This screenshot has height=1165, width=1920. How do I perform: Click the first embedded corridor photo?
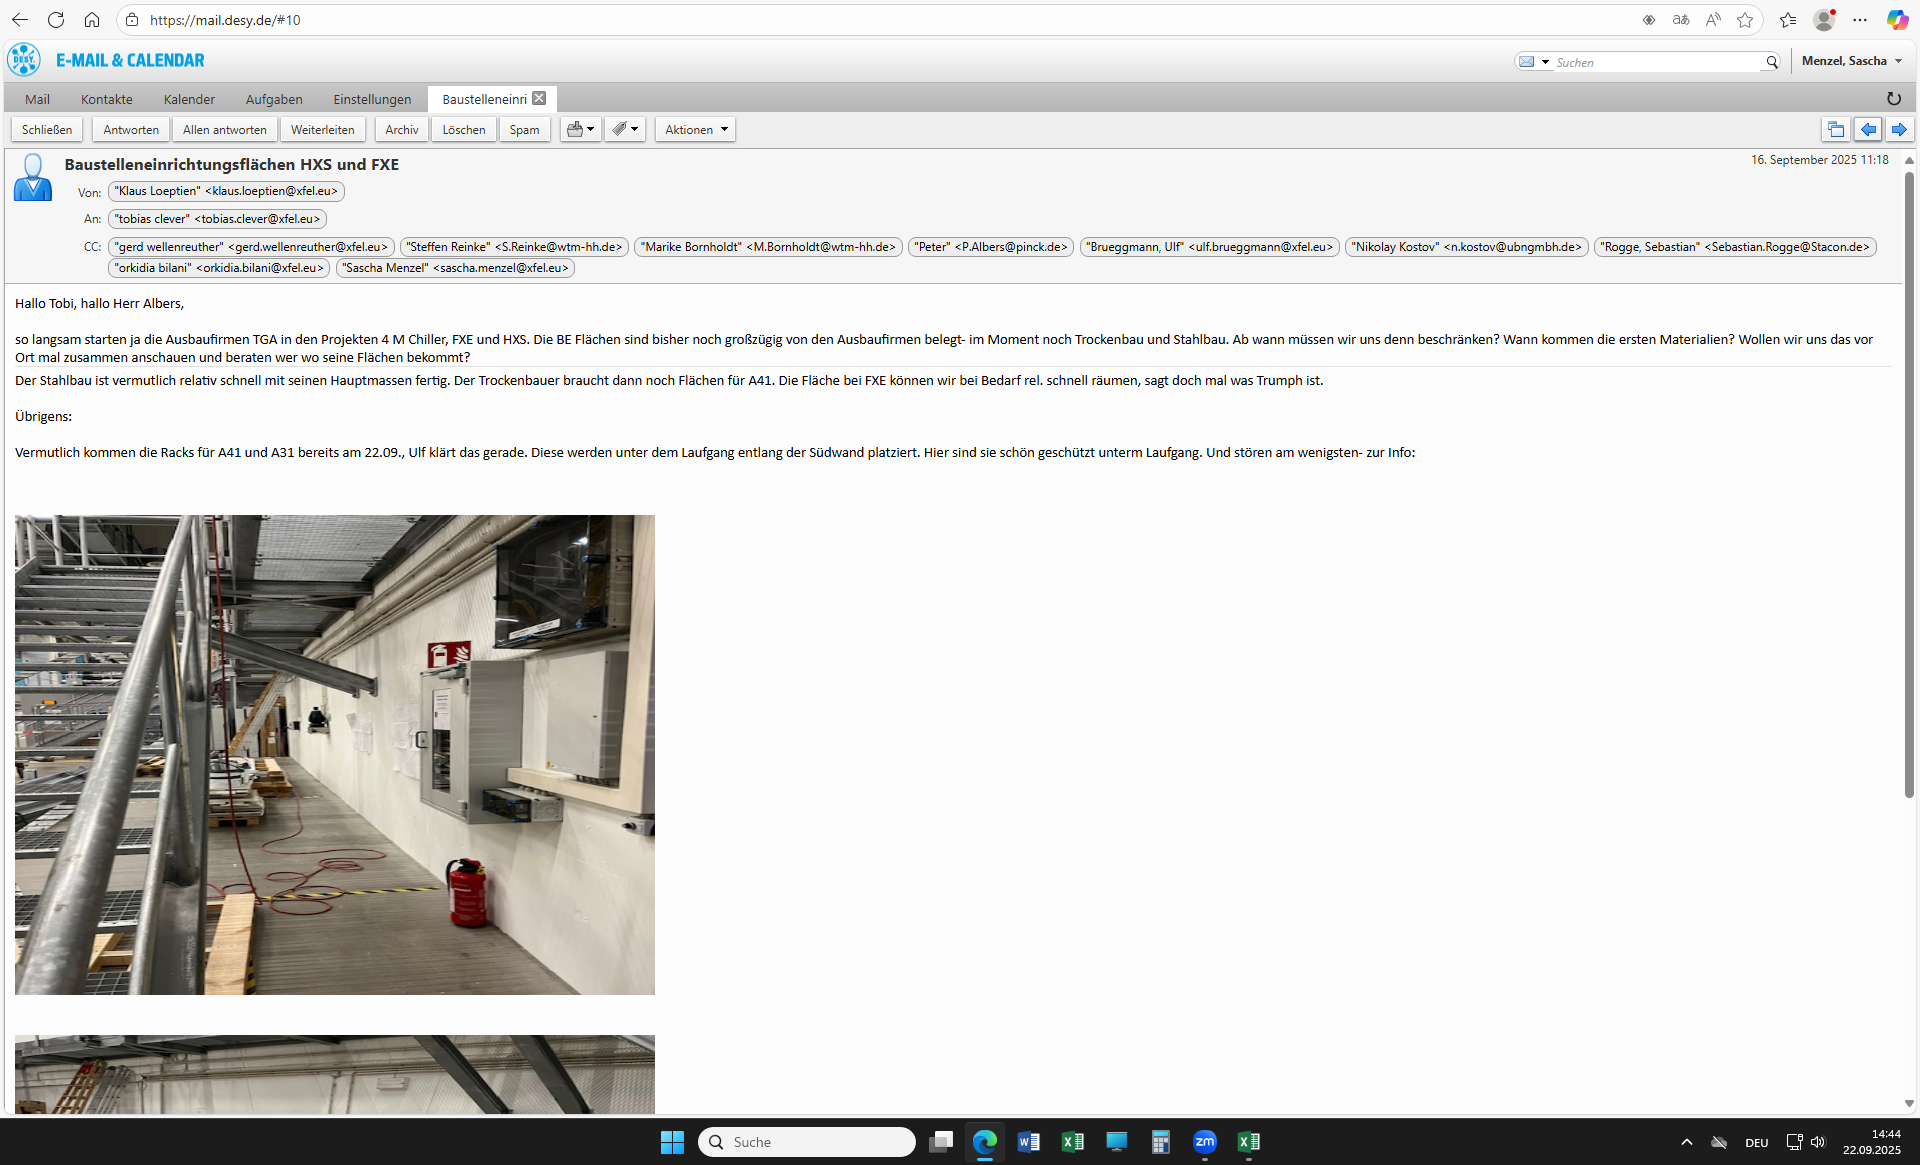(335, 754)
